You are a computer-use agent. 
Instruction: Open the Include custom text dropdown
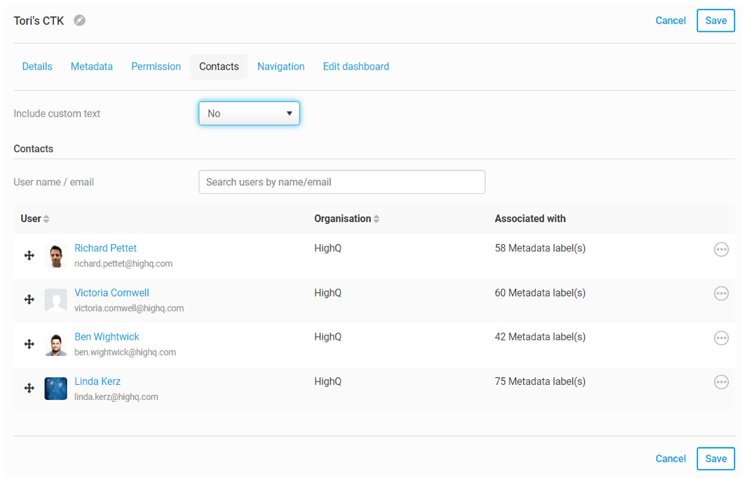[x=249, y=114]
